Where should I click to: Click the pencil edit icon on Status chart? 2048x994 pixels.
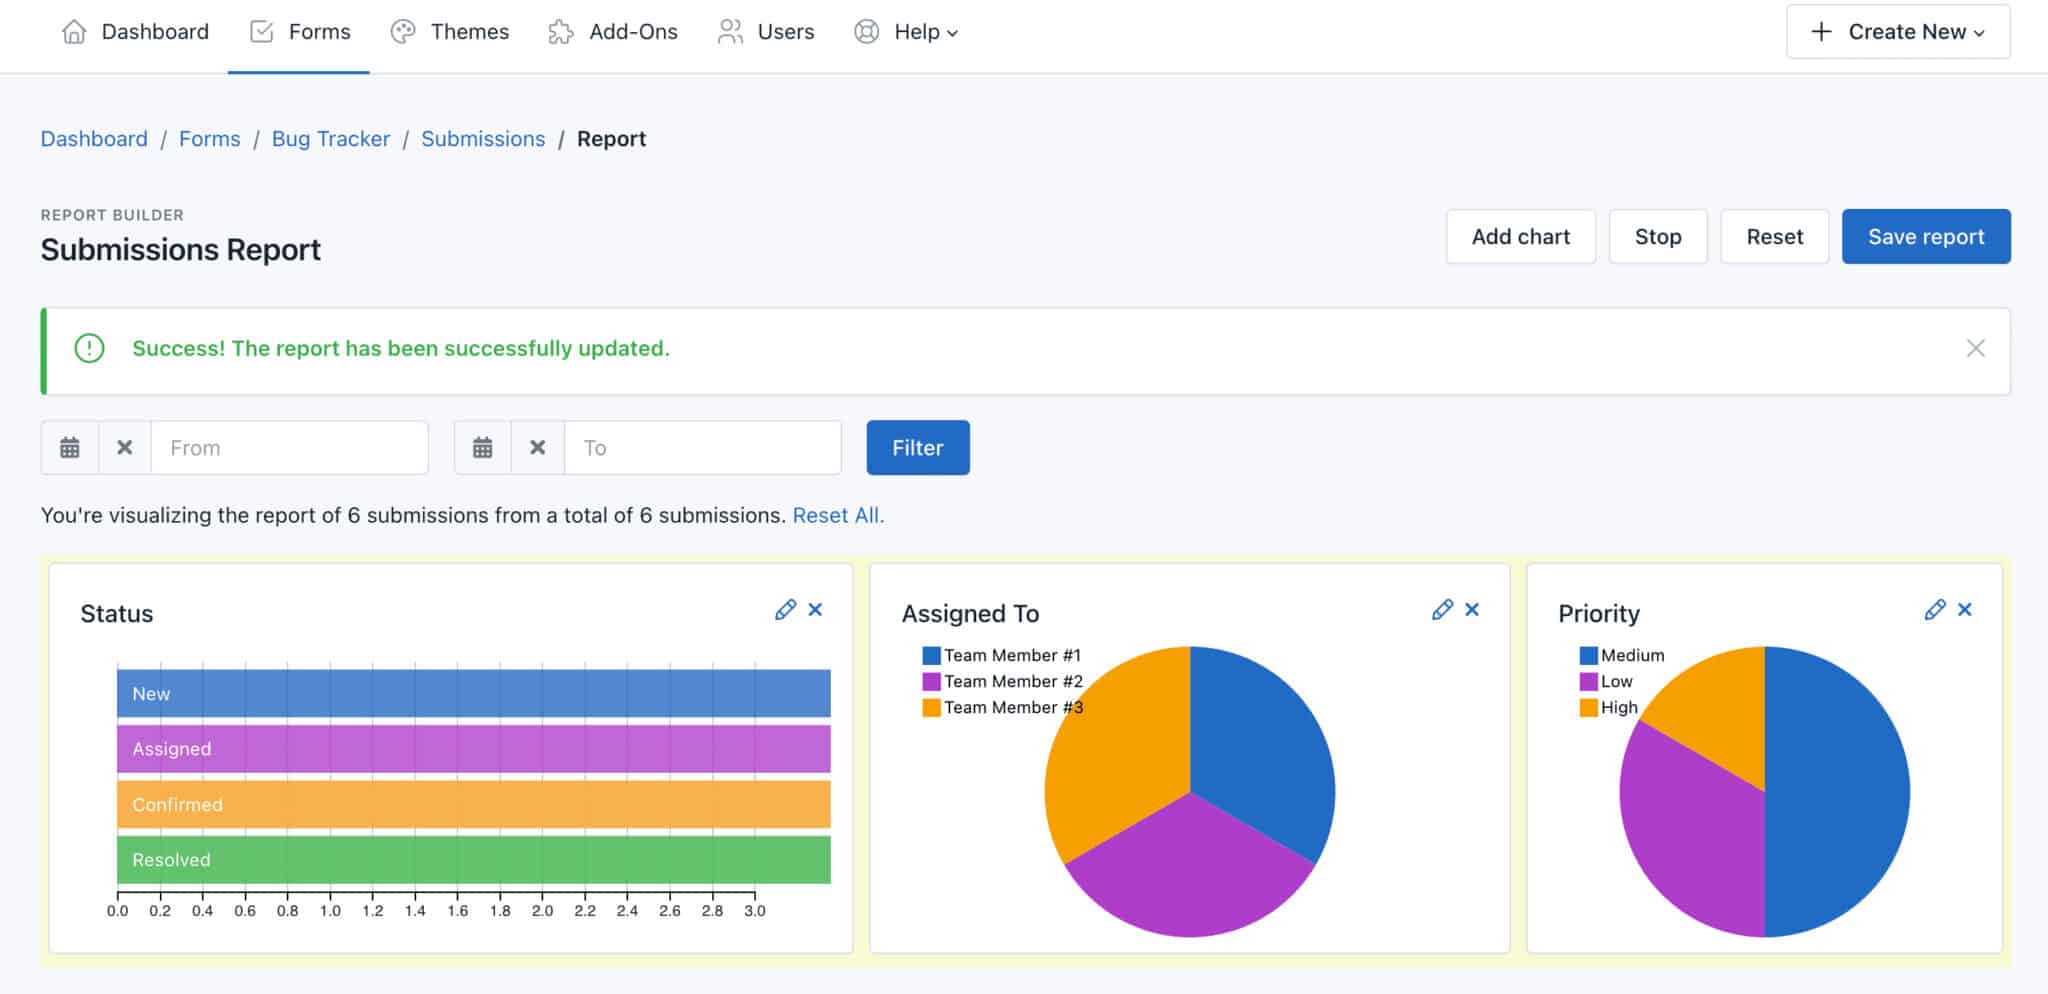tap(785, 610)
